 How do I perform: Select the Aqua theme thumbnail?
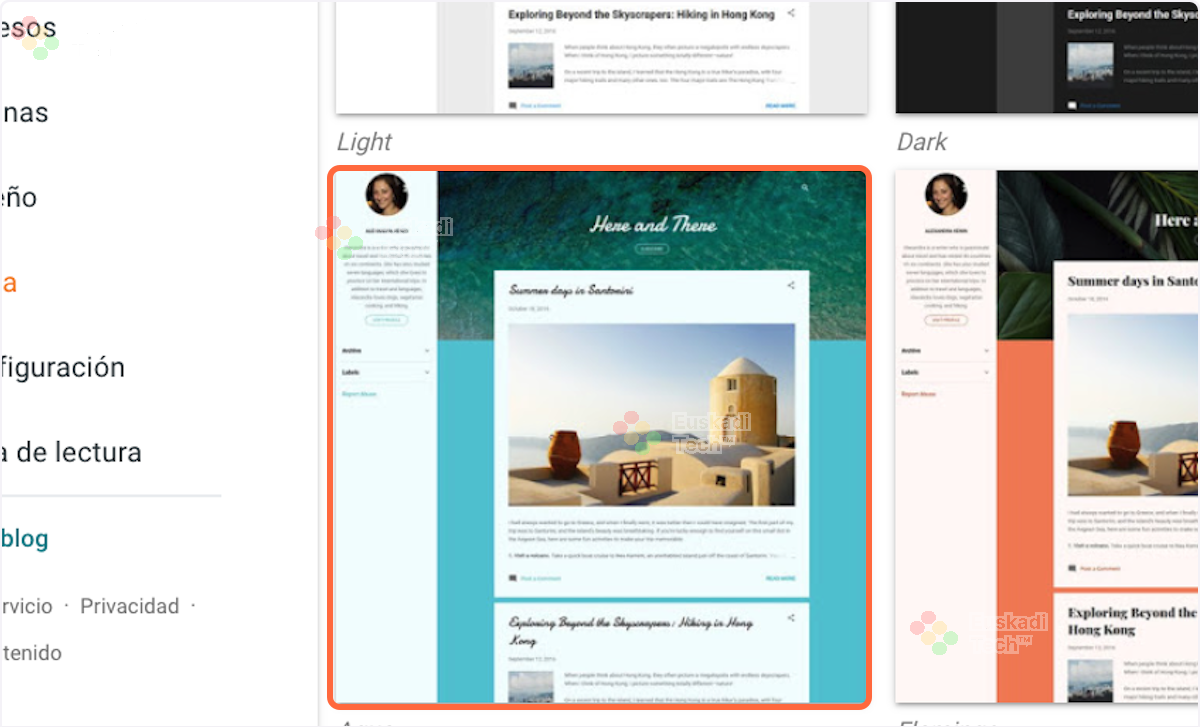600,437
